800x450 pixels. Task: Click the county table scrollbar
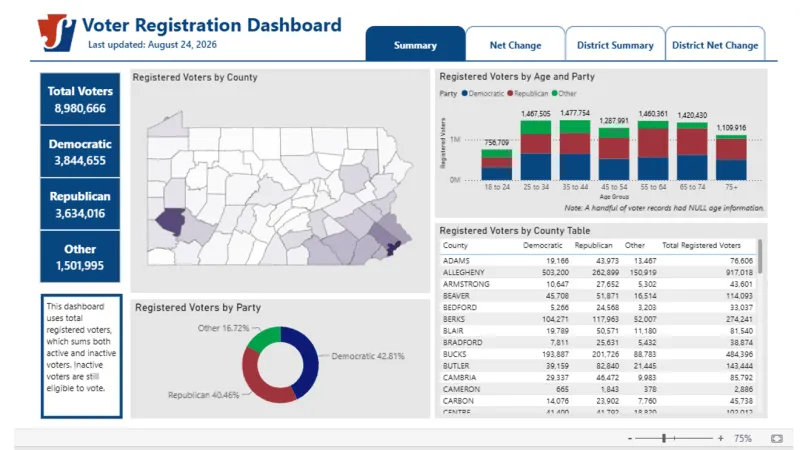[x=760, y=256]
